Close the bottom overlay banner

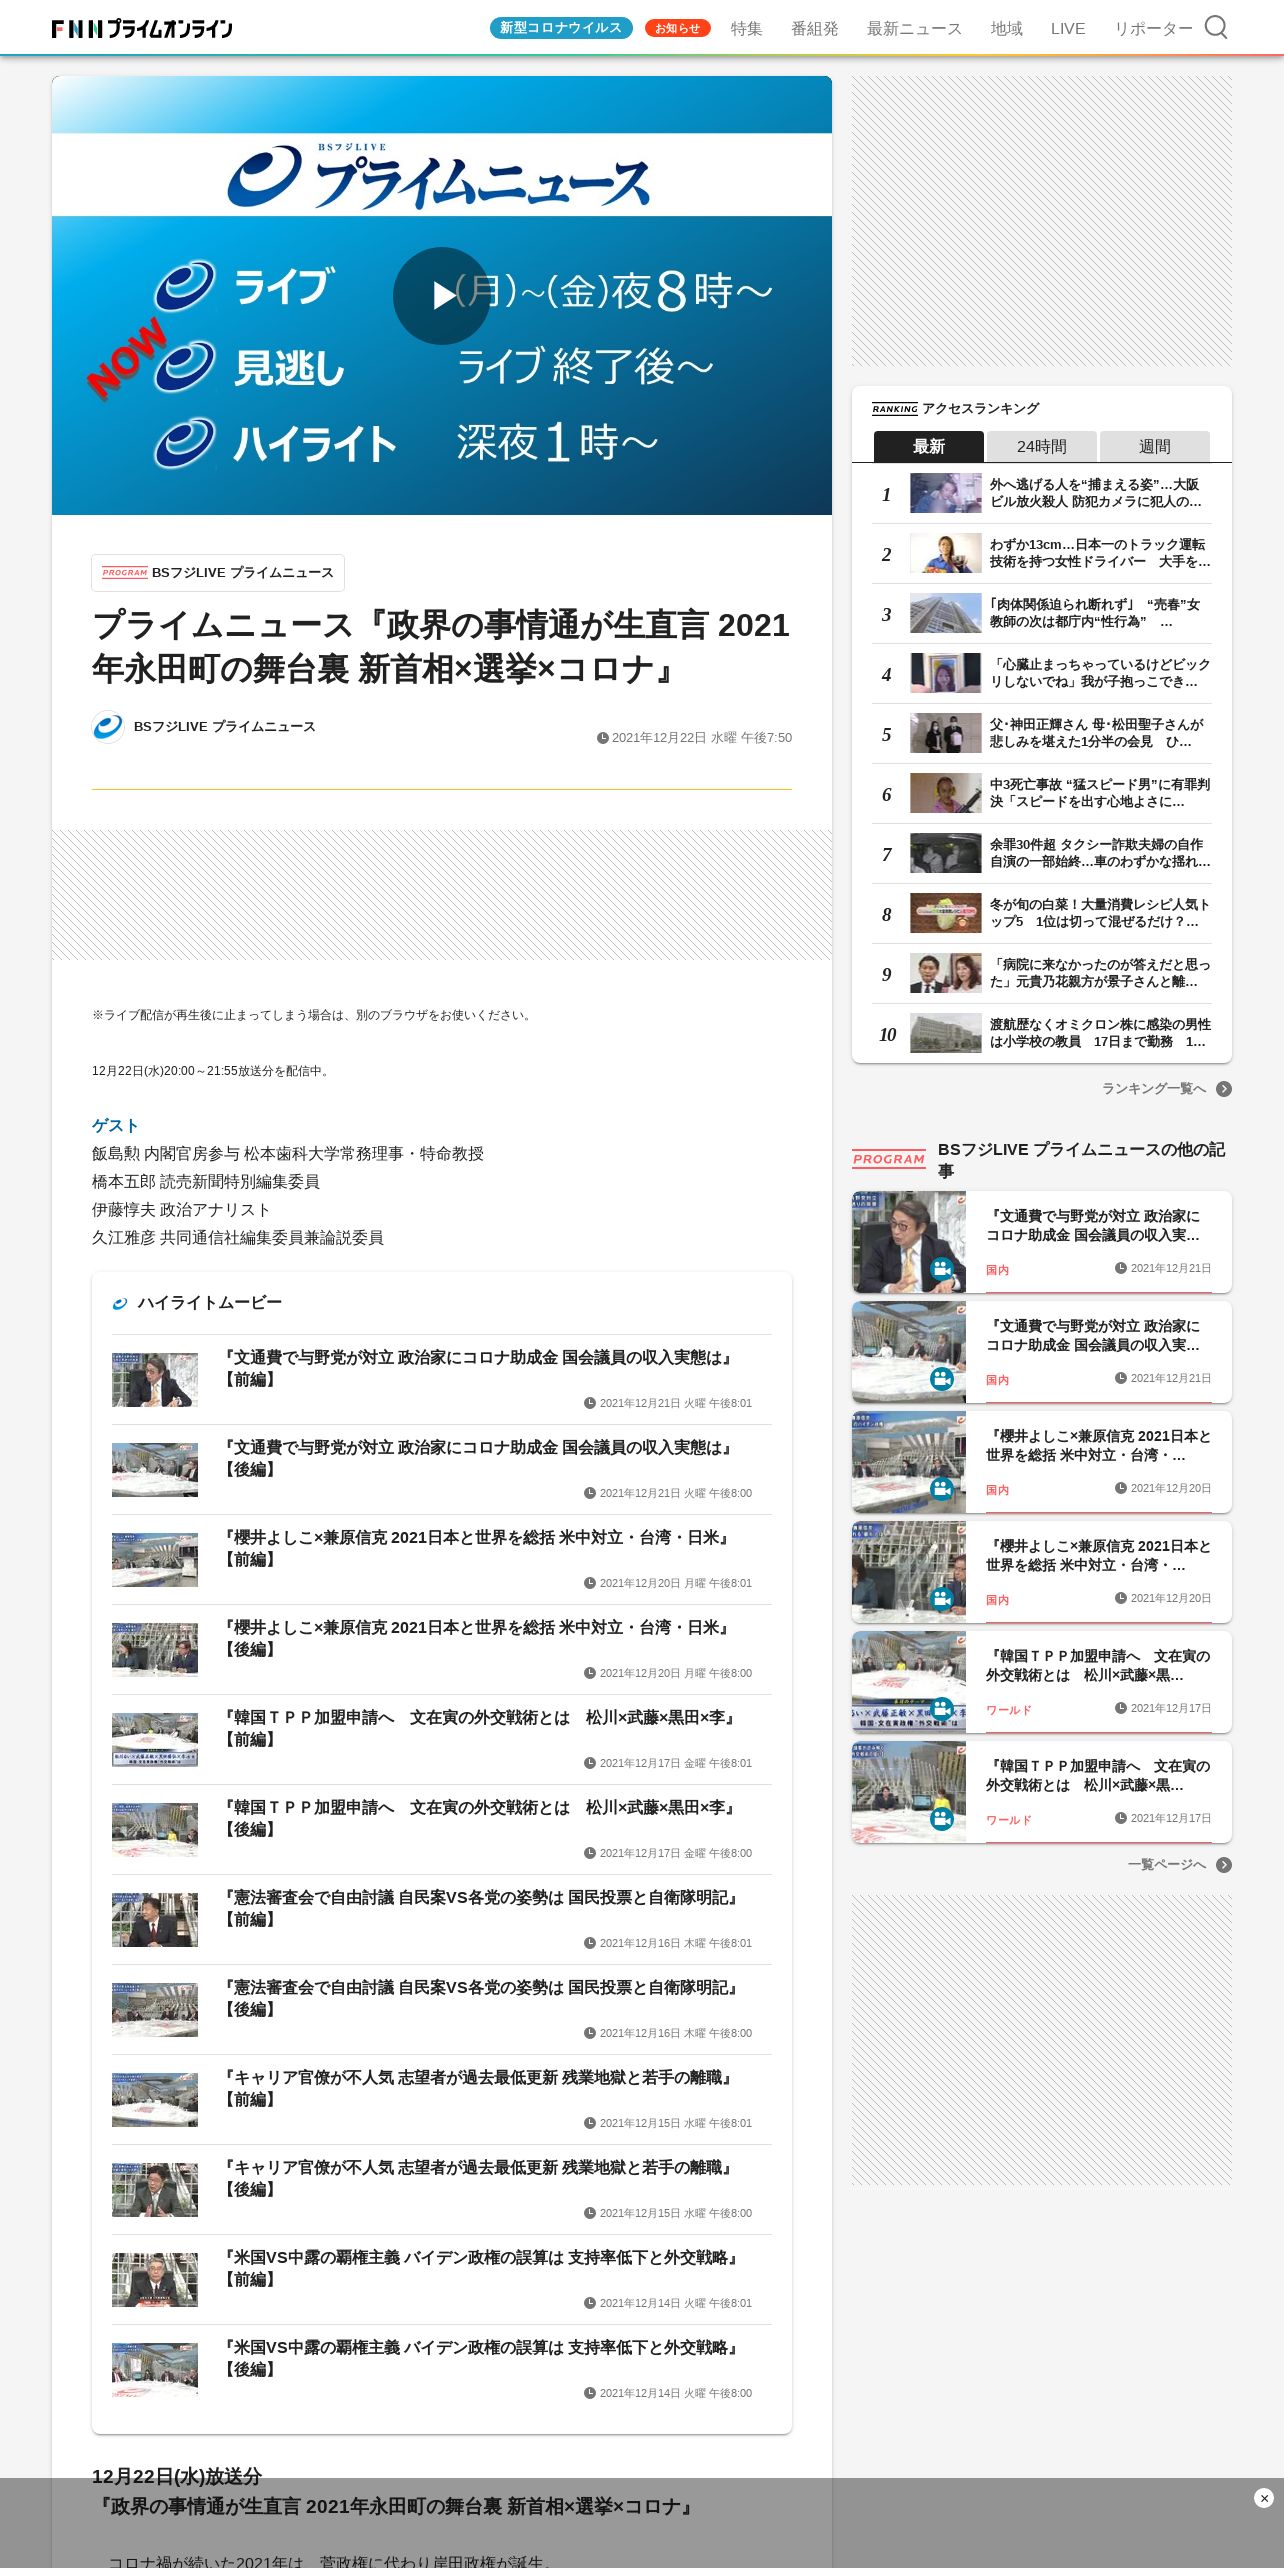[x=1263, y=2498]
